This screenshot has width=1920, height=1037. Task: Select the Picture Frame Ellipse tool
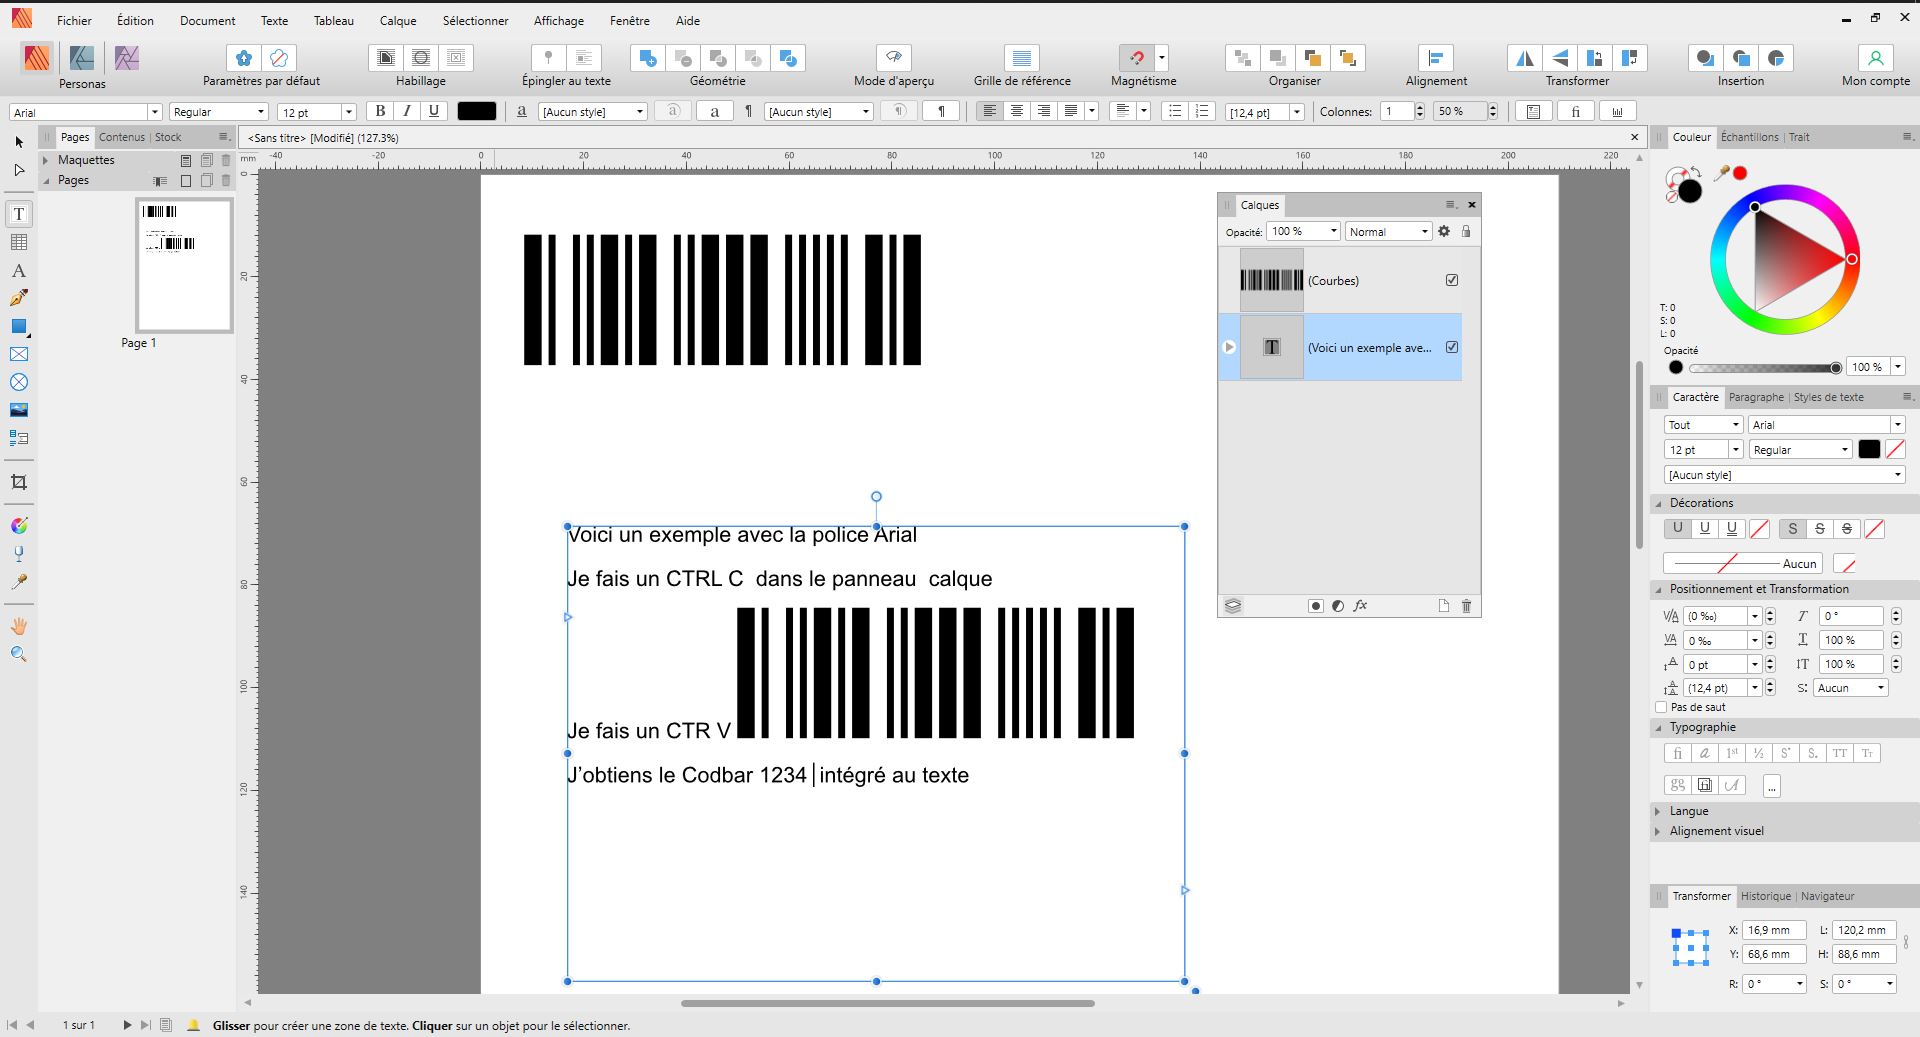19,382
